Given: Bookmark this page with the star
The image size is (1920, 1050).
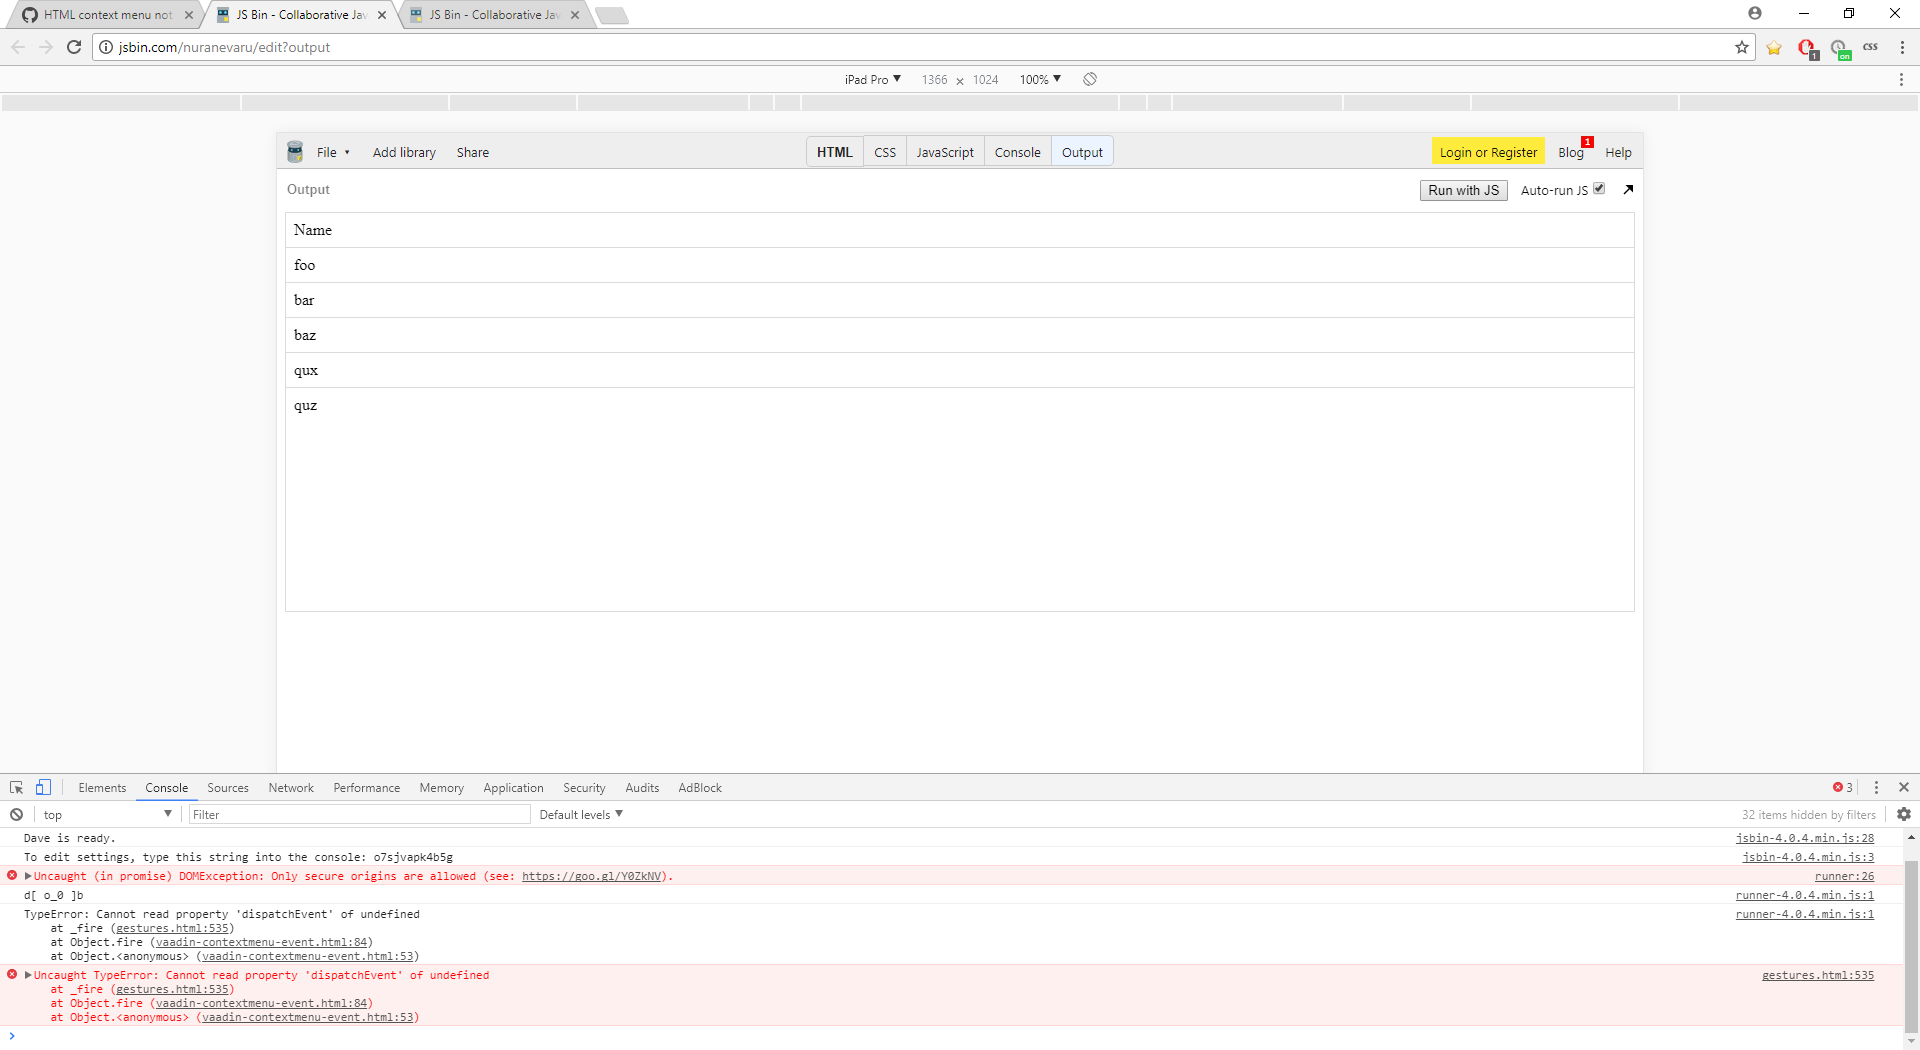Looking at the screenshot, I should click(x=1742, y=47).
